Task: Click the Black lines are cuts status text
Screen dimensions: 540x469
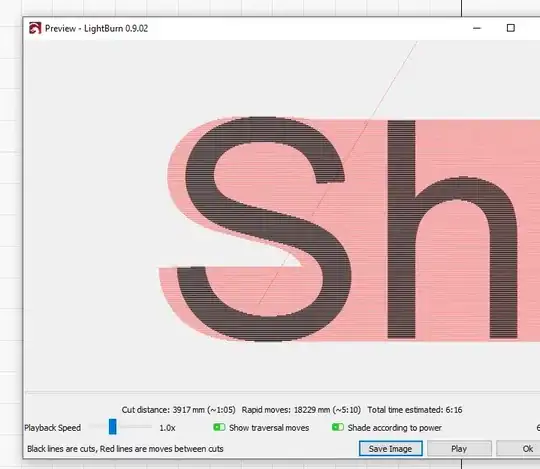Action: pyautogui.click(x=125, y=449)
